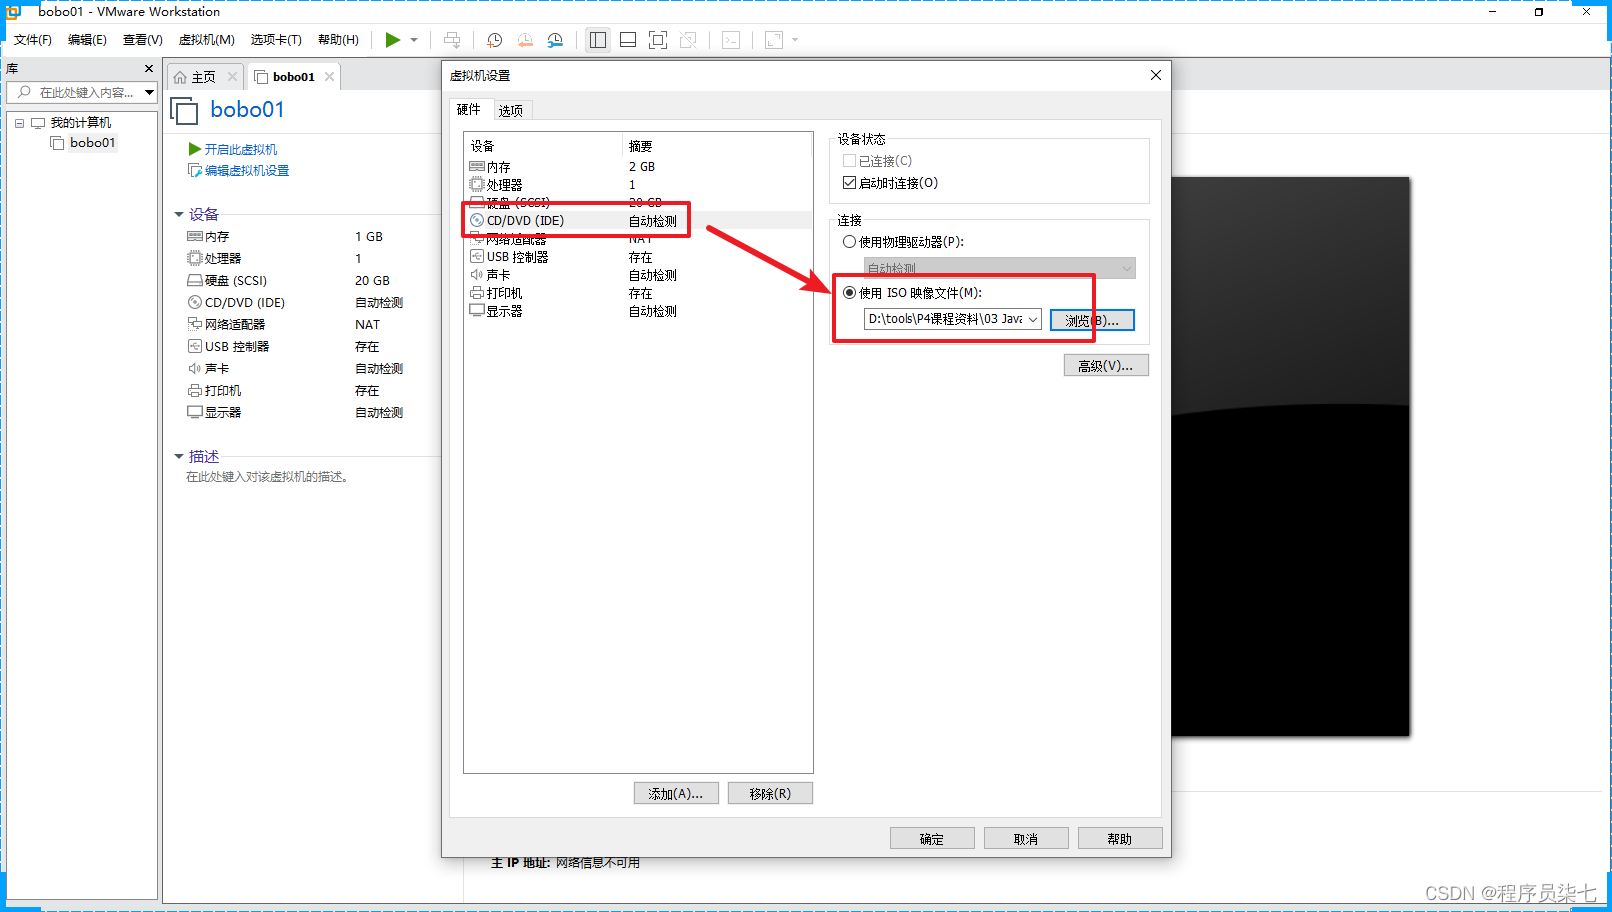Click the revert to snapshot icon
This screenshot has height=912, width=1612.
pyautogui.click(x=525, y=40)
